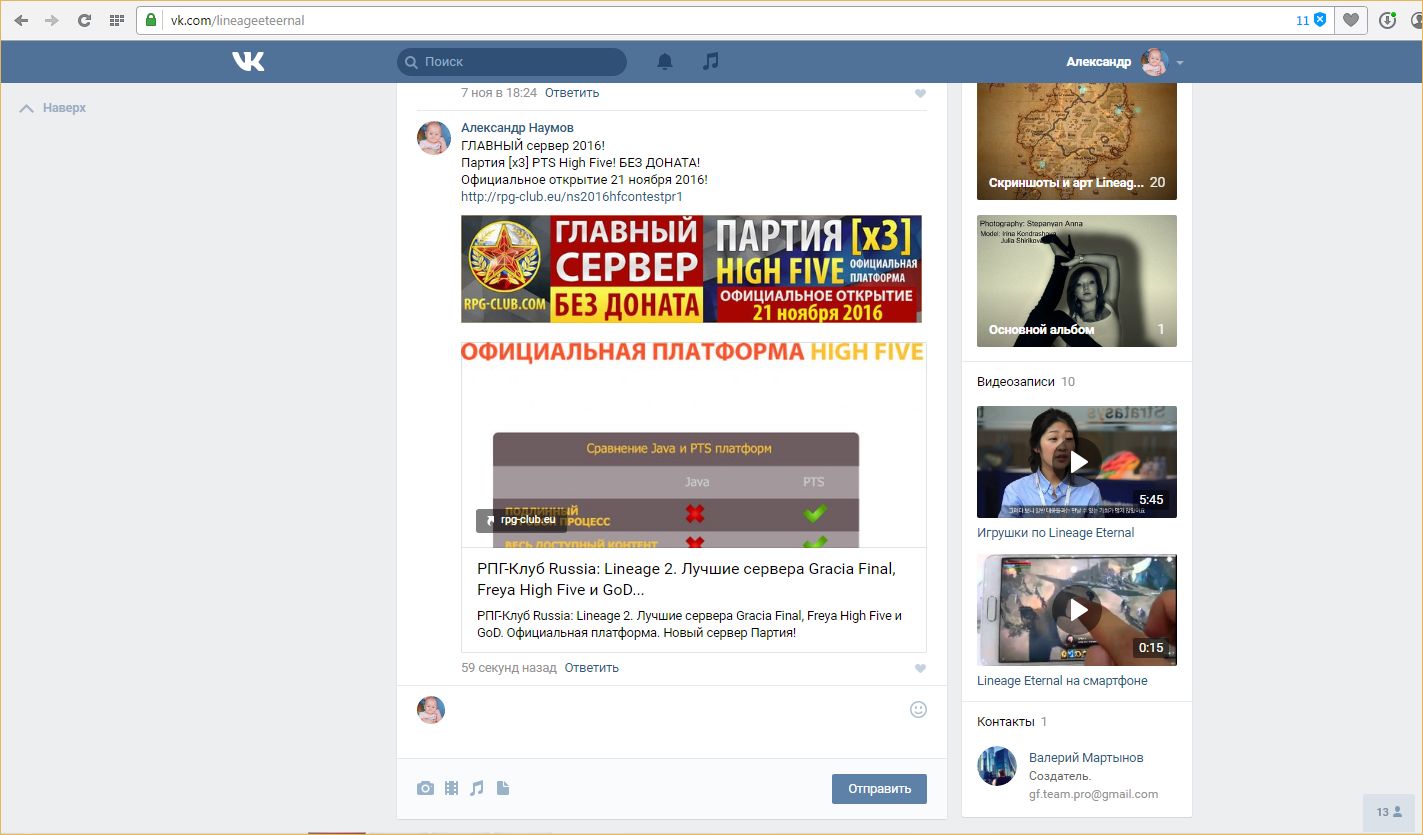Open the РПГ-Клуб Russia: Lineage 2 article title
The width and height of the screenshot is (1423, 835).
coord(686,579)
